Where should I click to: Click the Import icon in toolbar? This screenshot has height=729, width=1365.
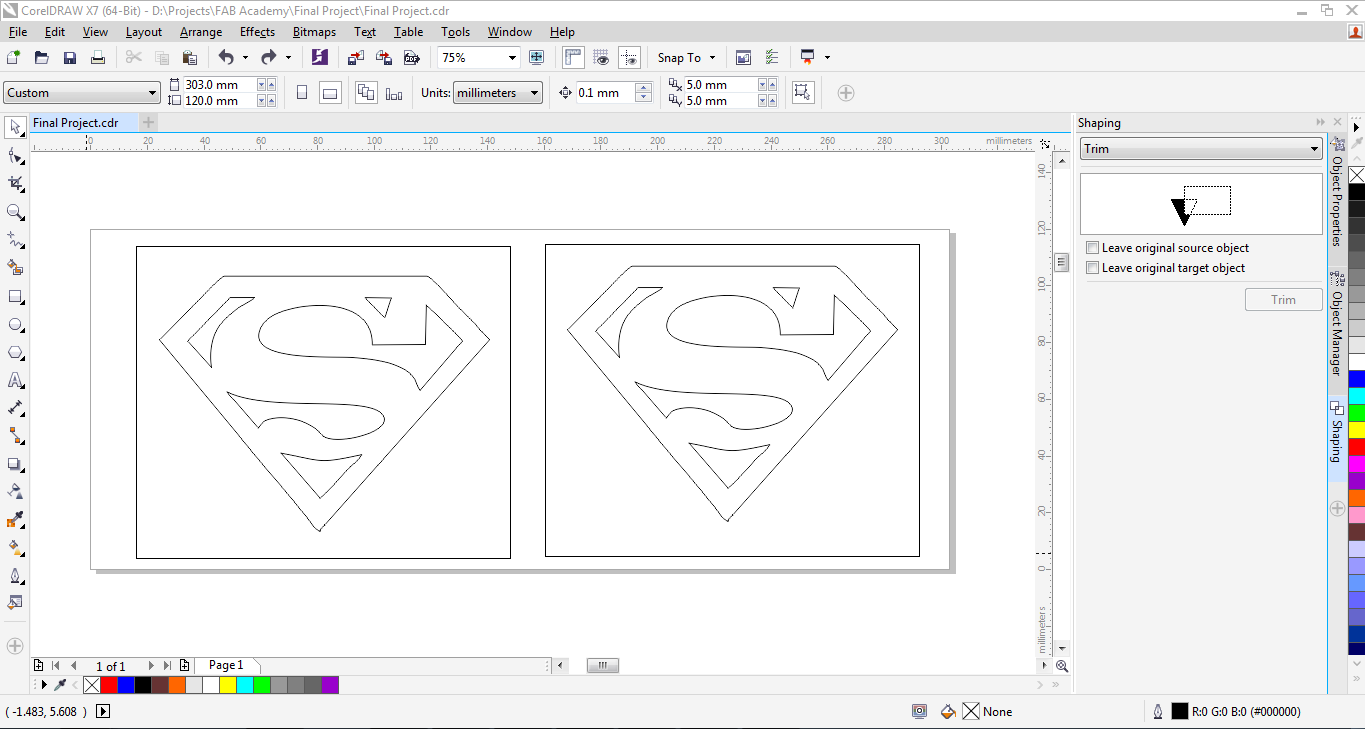pyautogui.click(x=356, y=58)
